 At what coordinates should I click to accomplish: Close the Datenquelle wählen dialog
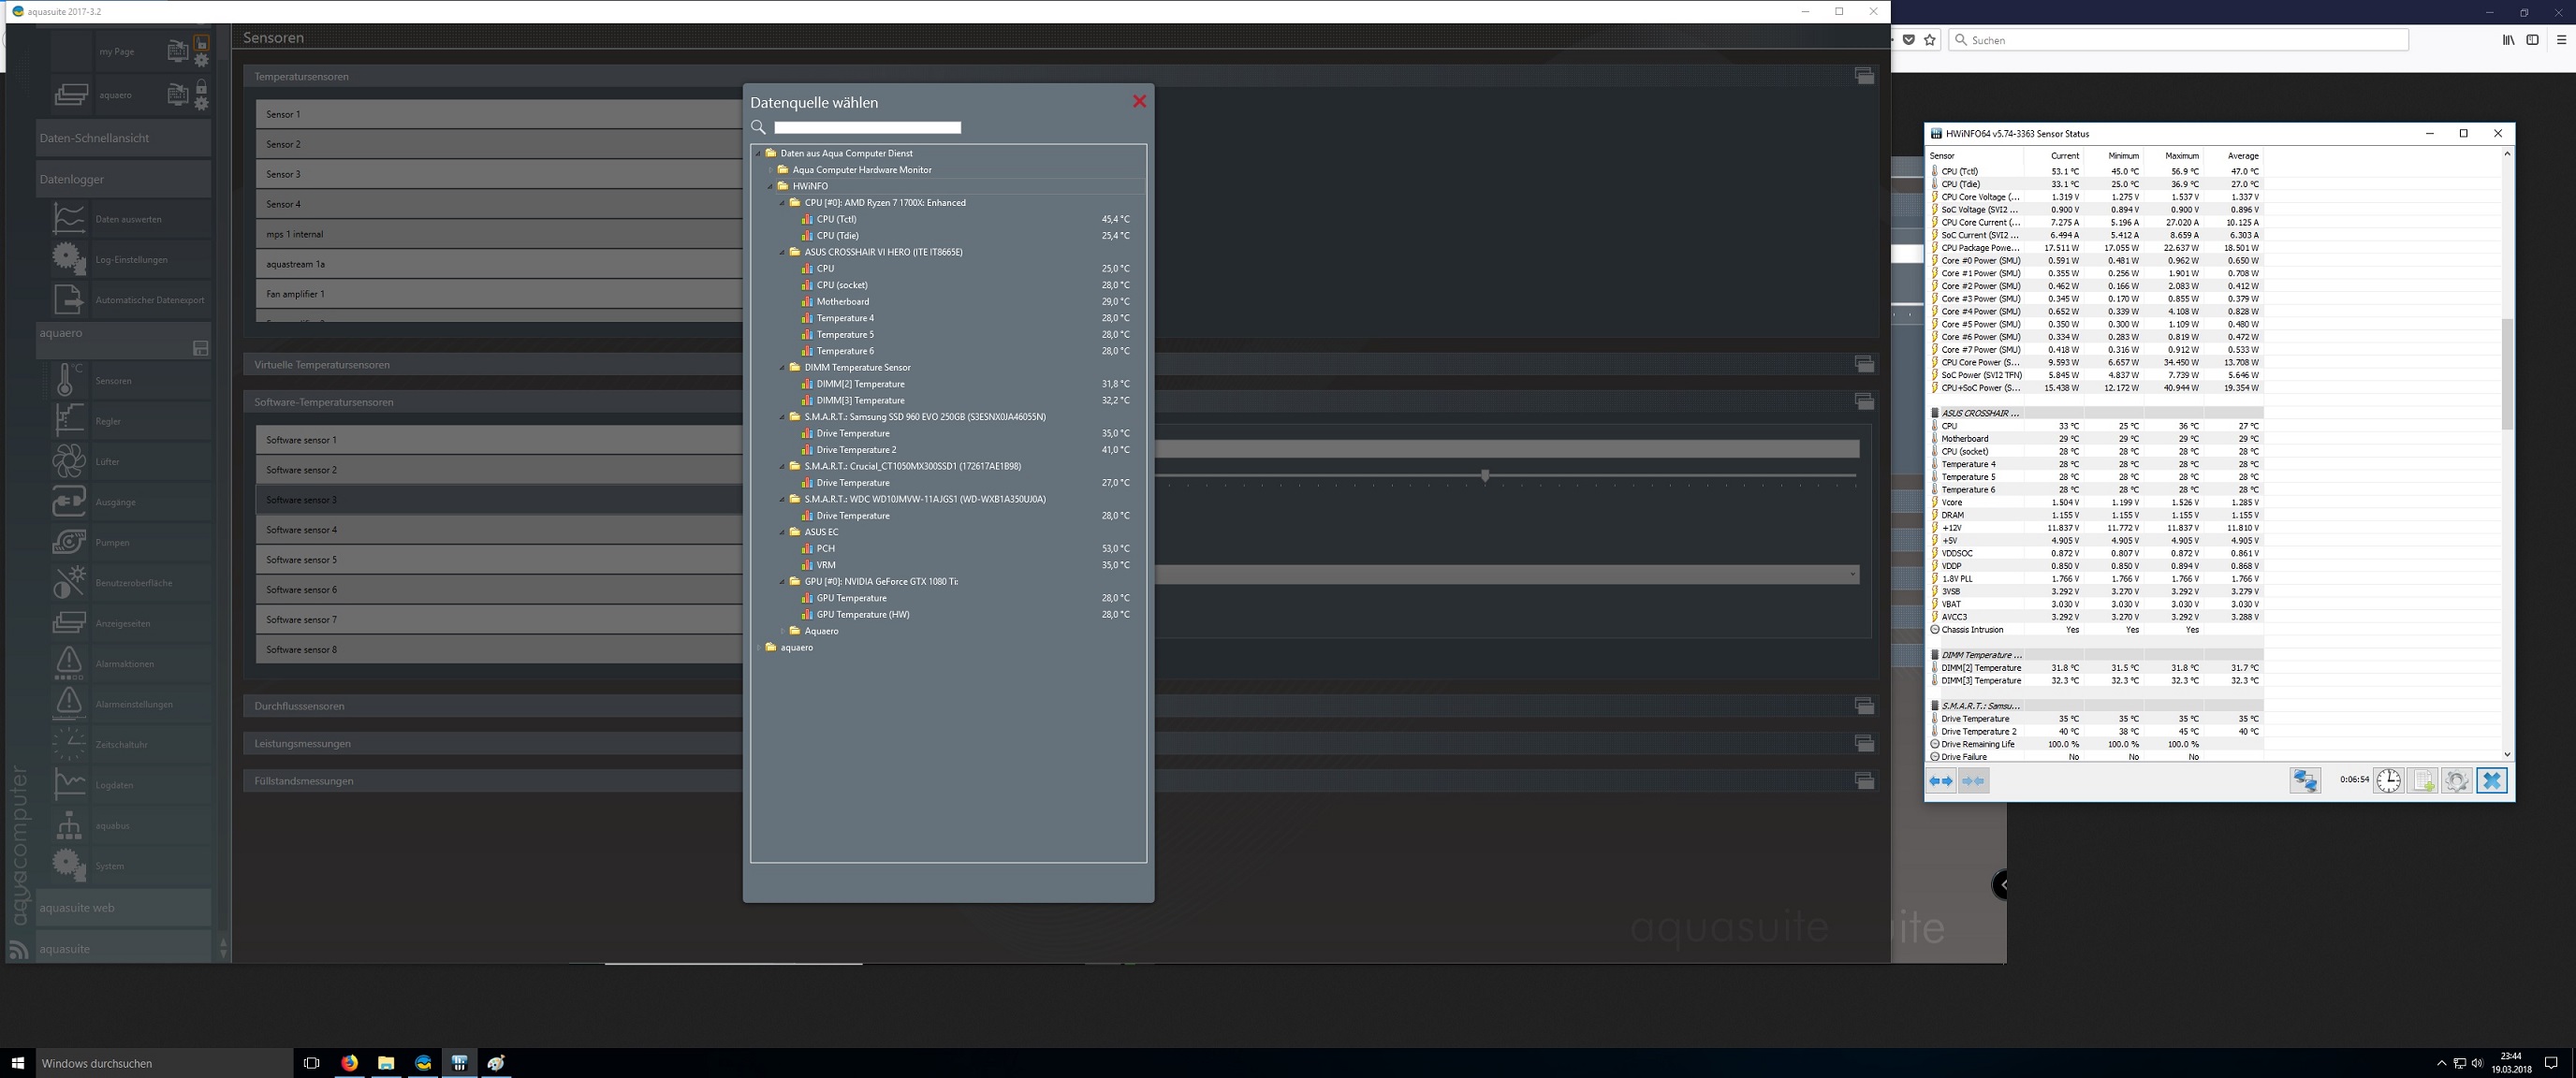click(1138, 102)
